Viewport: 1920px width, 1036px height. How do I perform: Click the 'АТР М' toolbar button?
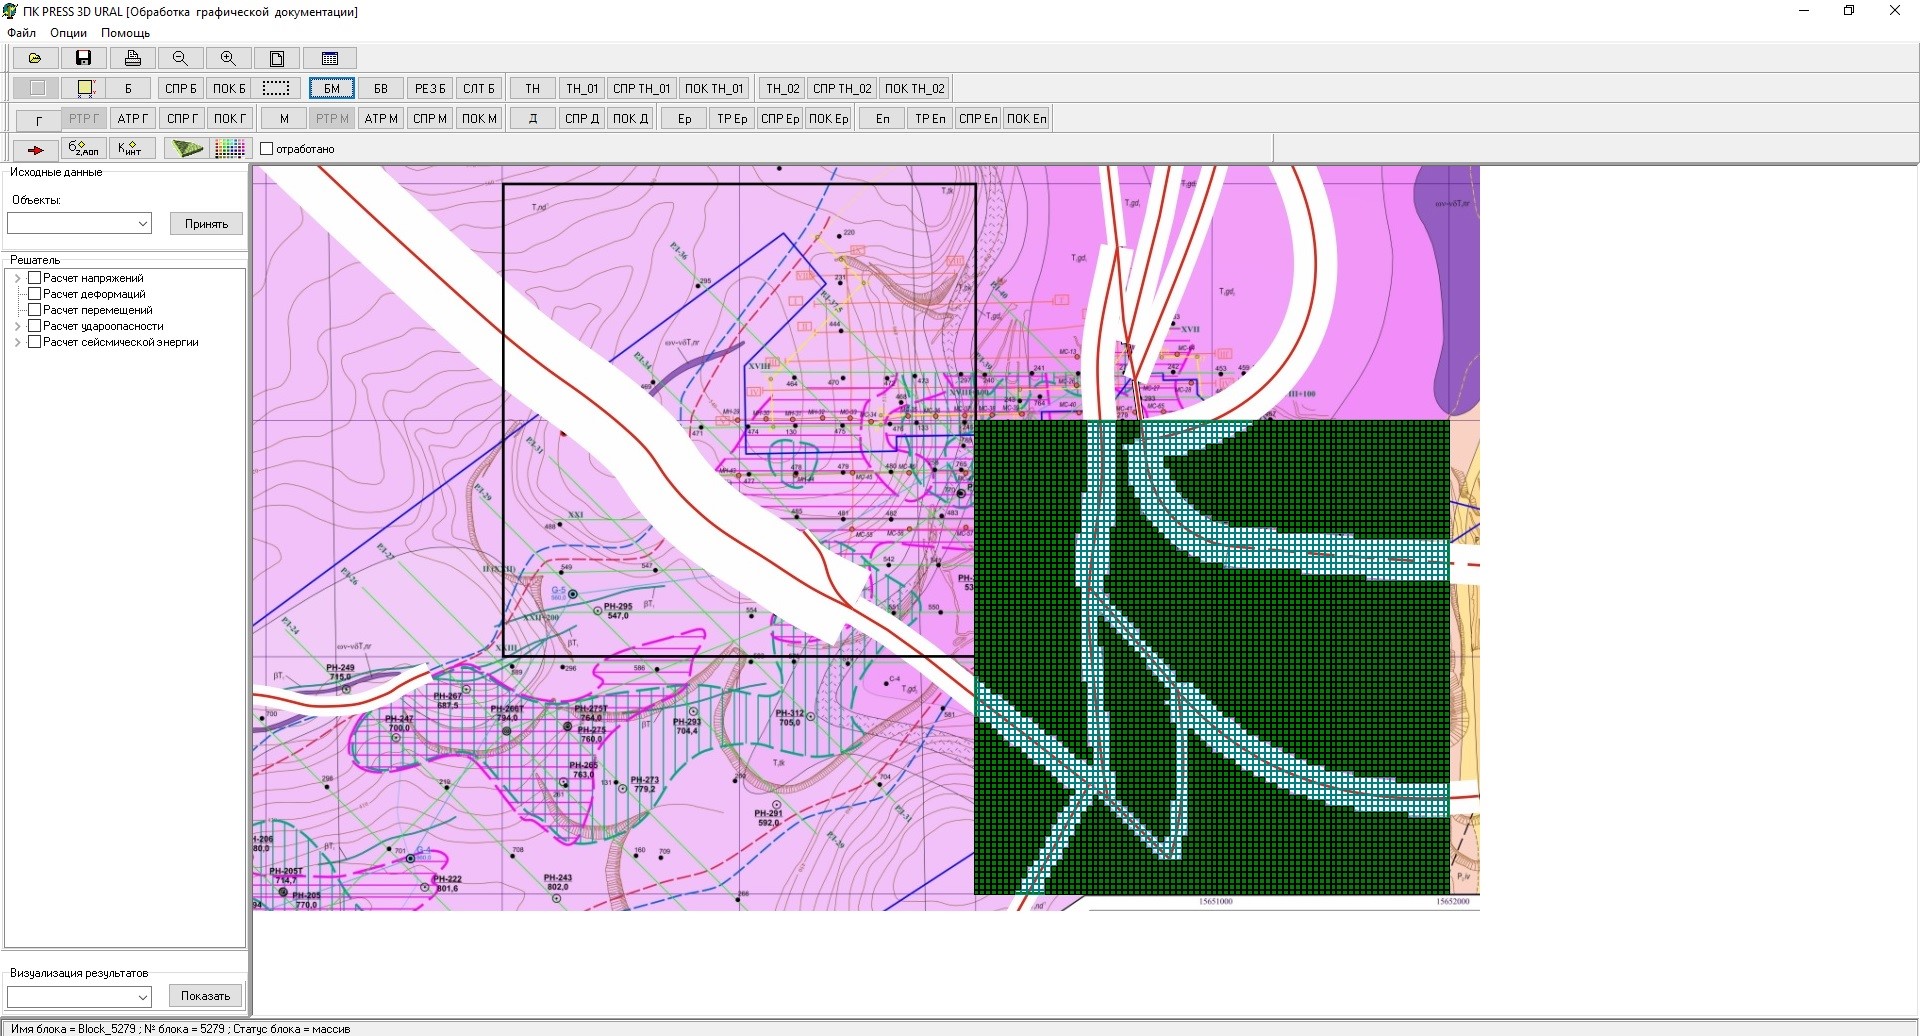point(381,119)
